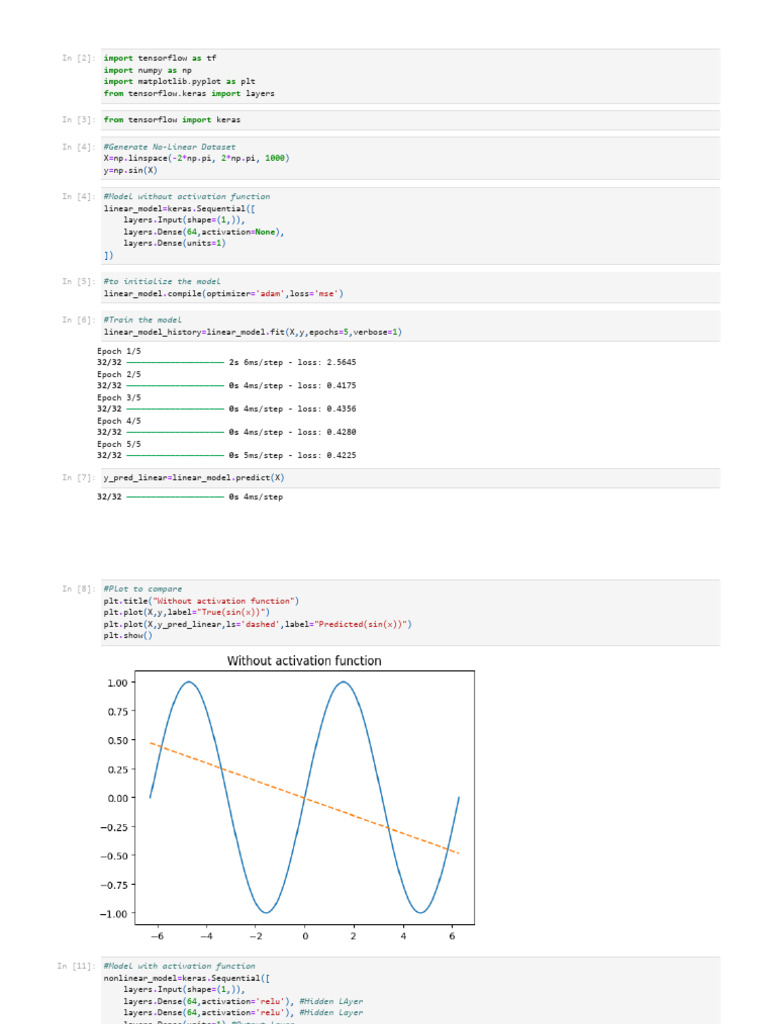Click the Epoch 5/5 progress bar
The width and height of the screenshot is (768, 1024).
(175, 455)
